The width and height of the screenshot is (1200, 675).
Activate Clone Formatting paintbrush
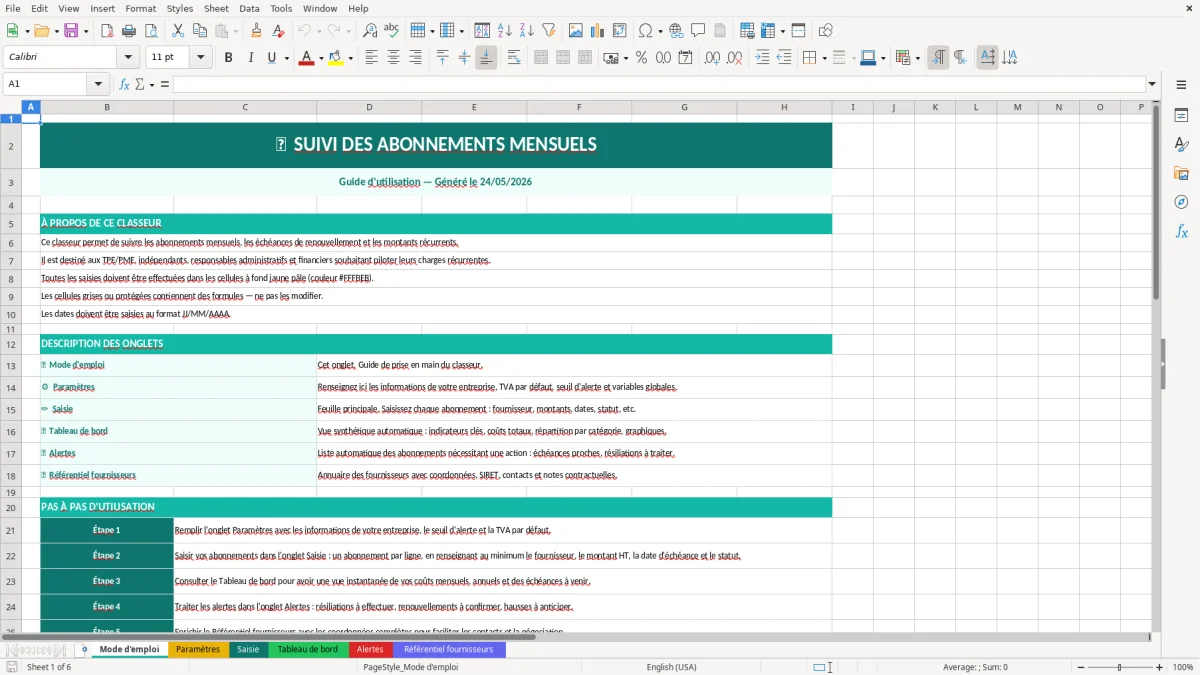(x=256, y=31)
